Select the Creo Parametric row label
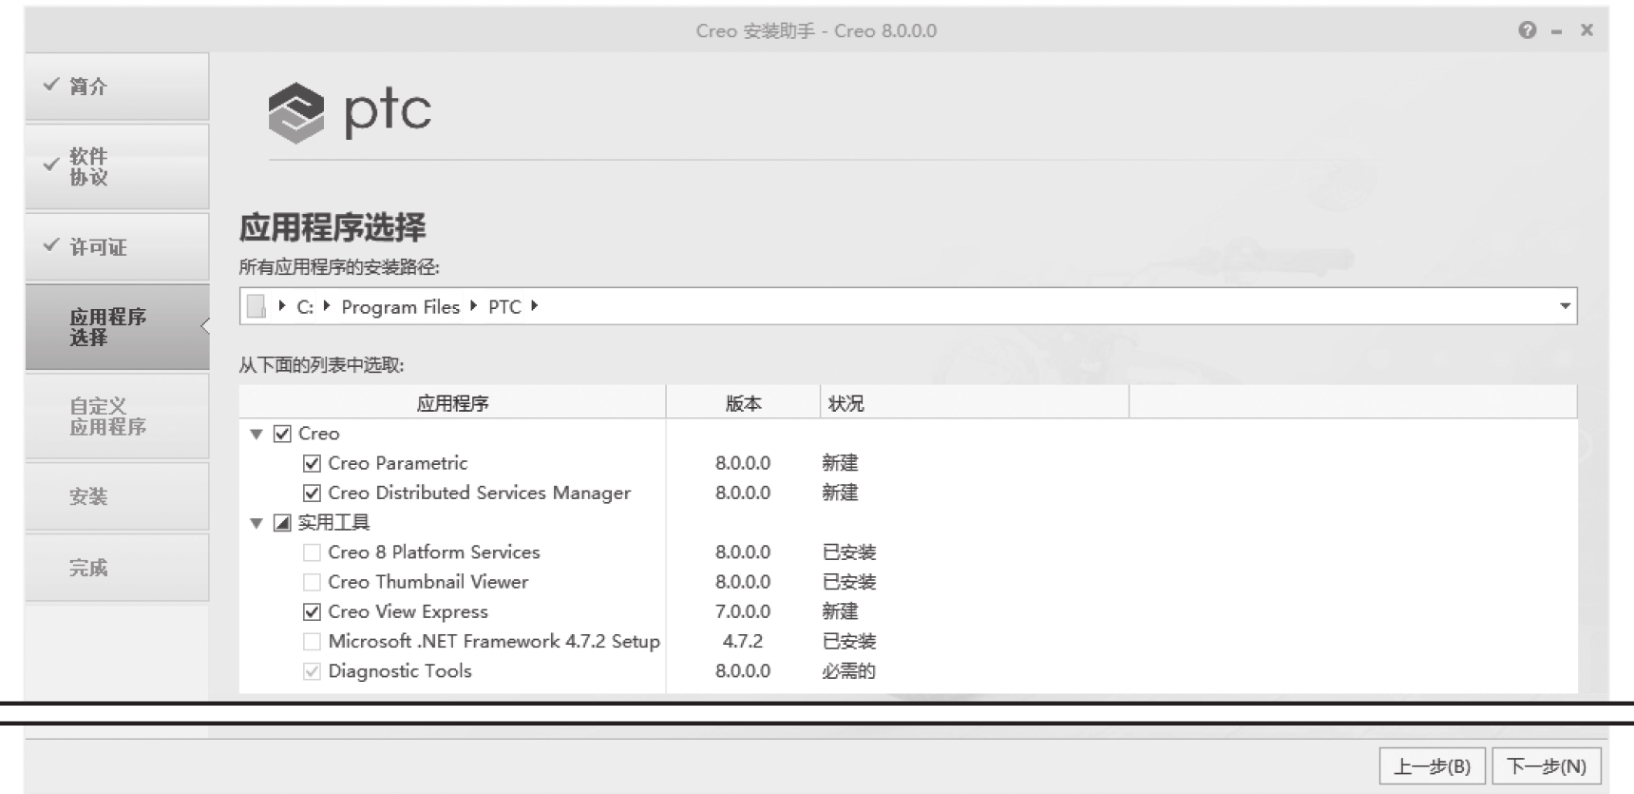This screenshot has height=794, width=1634. pyautogui.click(x=398, y=463)
